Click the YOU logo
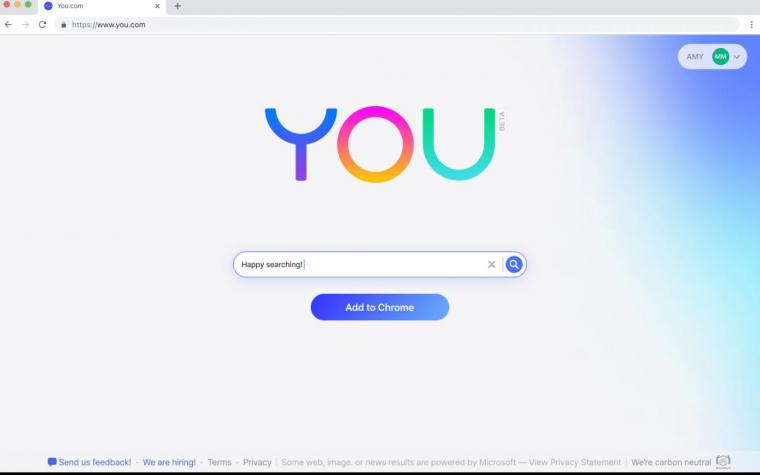 pos(380,144)
